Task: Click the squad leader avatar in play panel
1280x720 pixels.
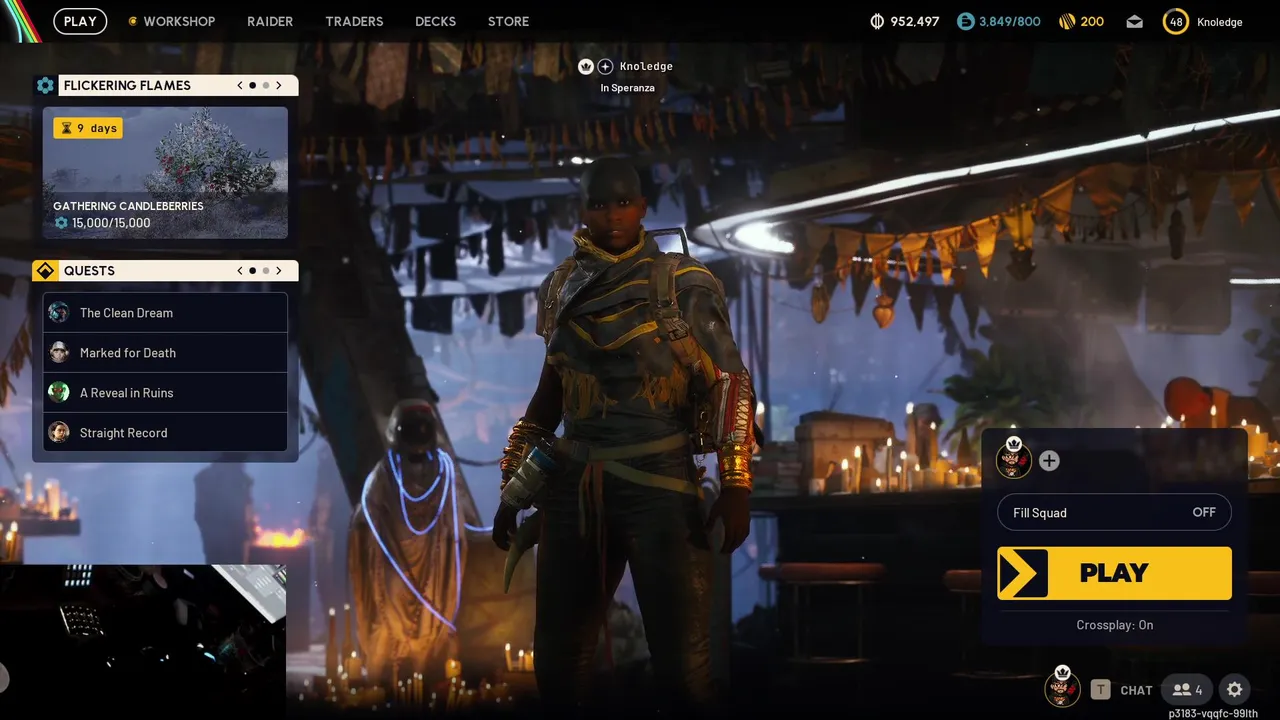Action: pos(1014,460)
